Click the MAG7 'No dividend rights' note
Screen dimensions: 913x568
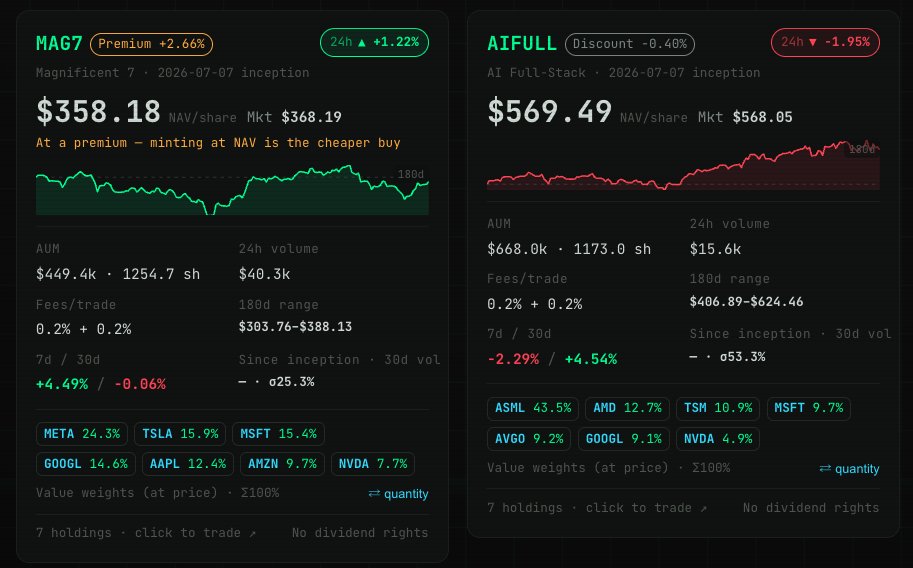(x=360, y=533)
